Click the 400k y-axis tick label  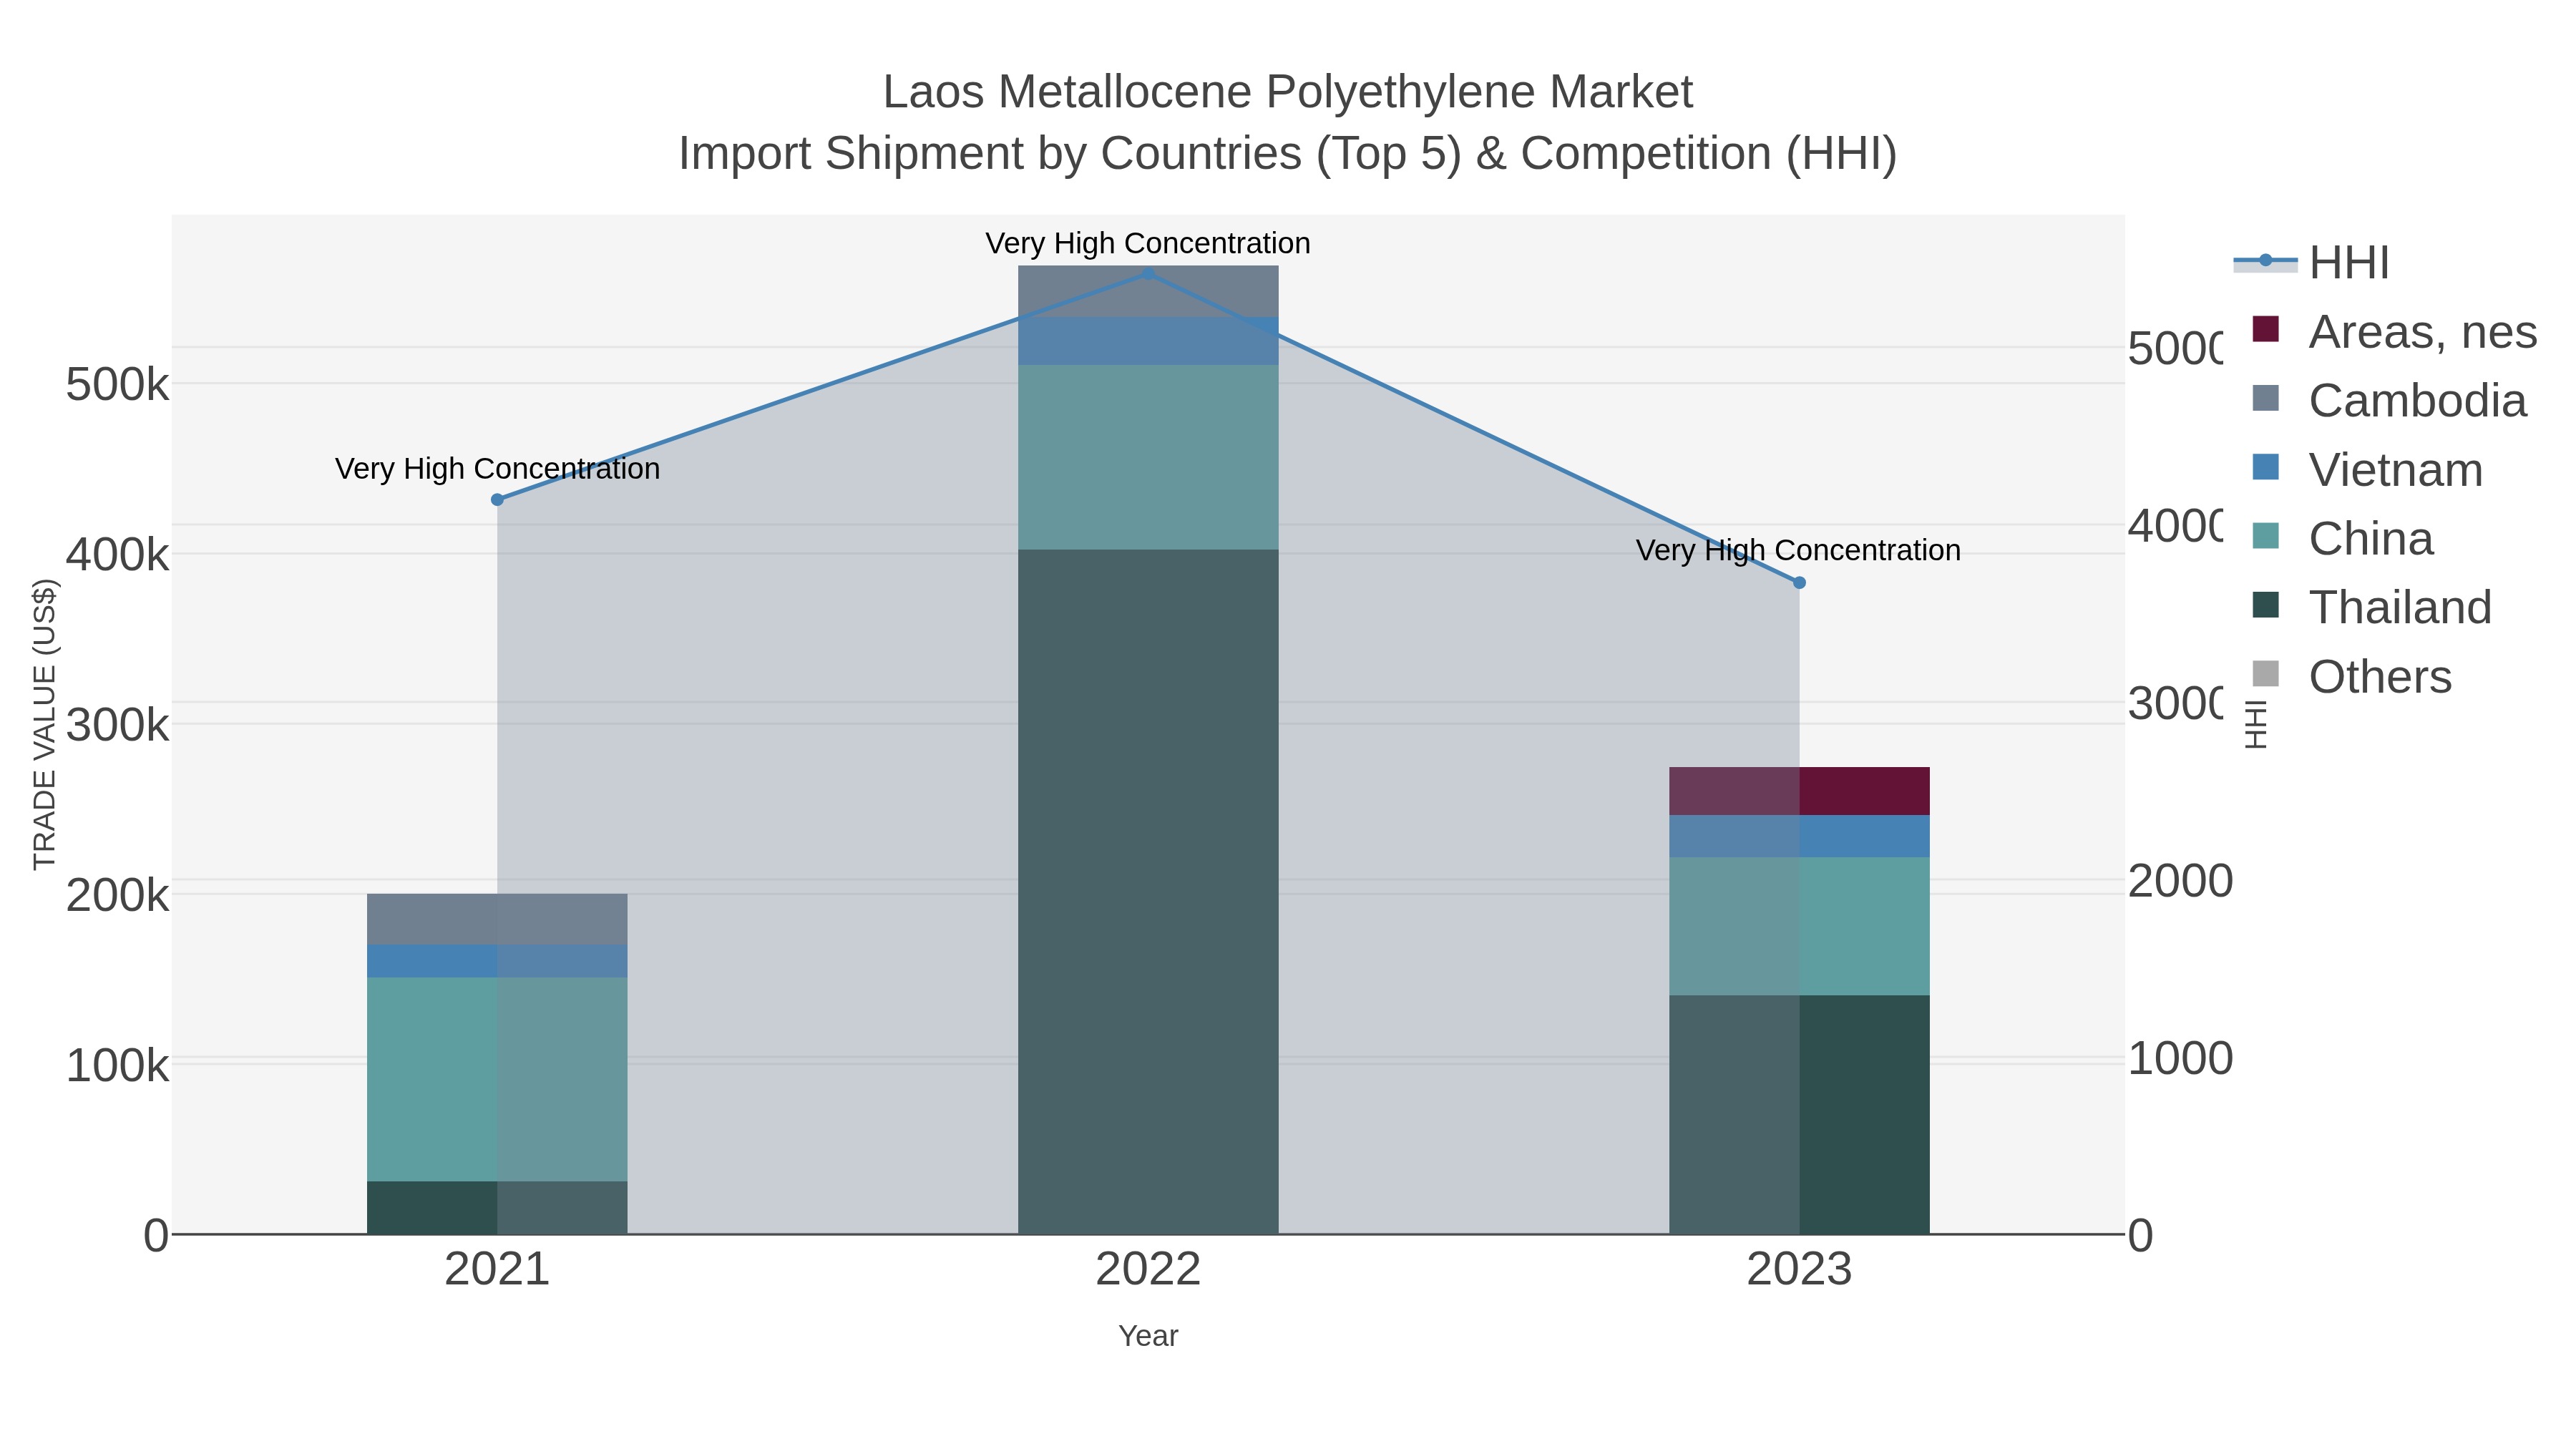coord(118,555)
